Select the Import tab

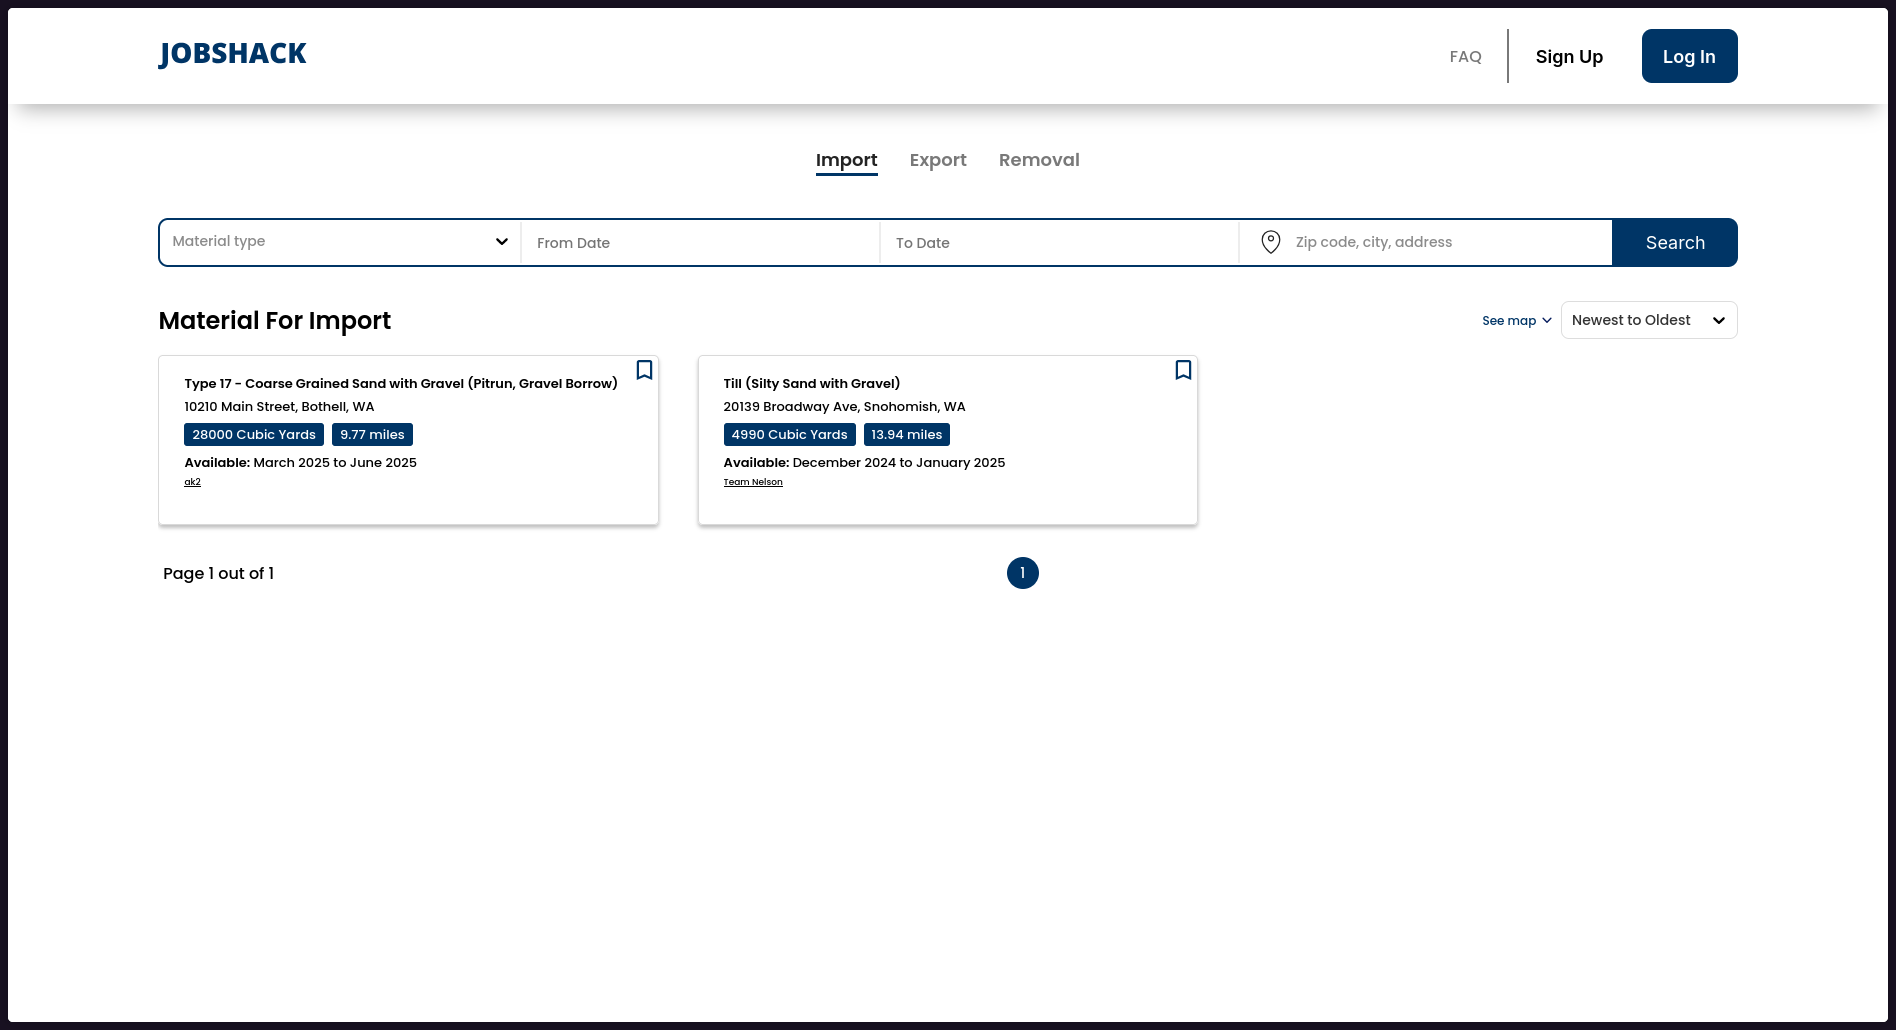(x=846, y=160)
